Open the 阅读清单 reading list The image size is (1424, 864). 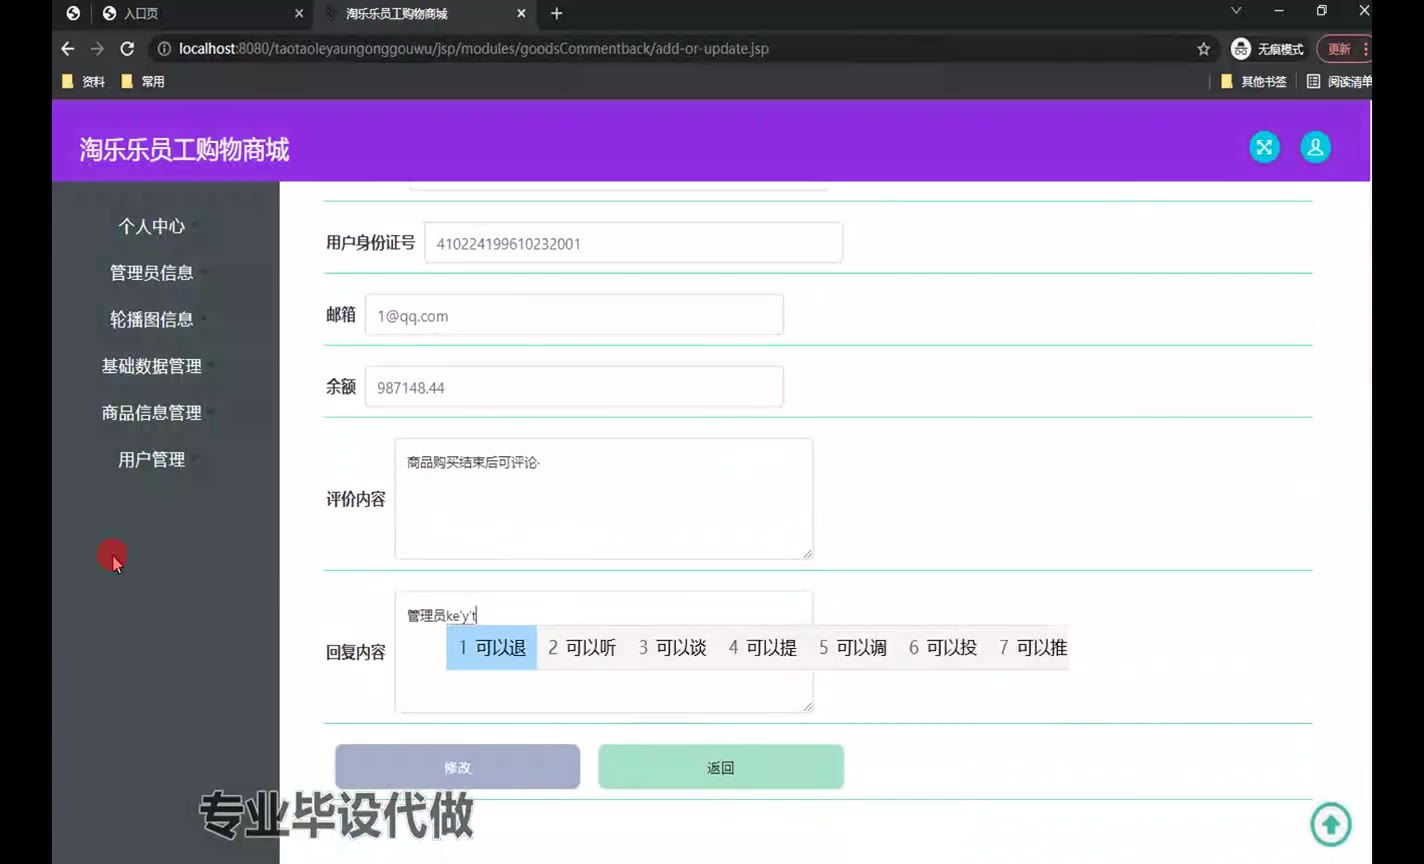1340,81
